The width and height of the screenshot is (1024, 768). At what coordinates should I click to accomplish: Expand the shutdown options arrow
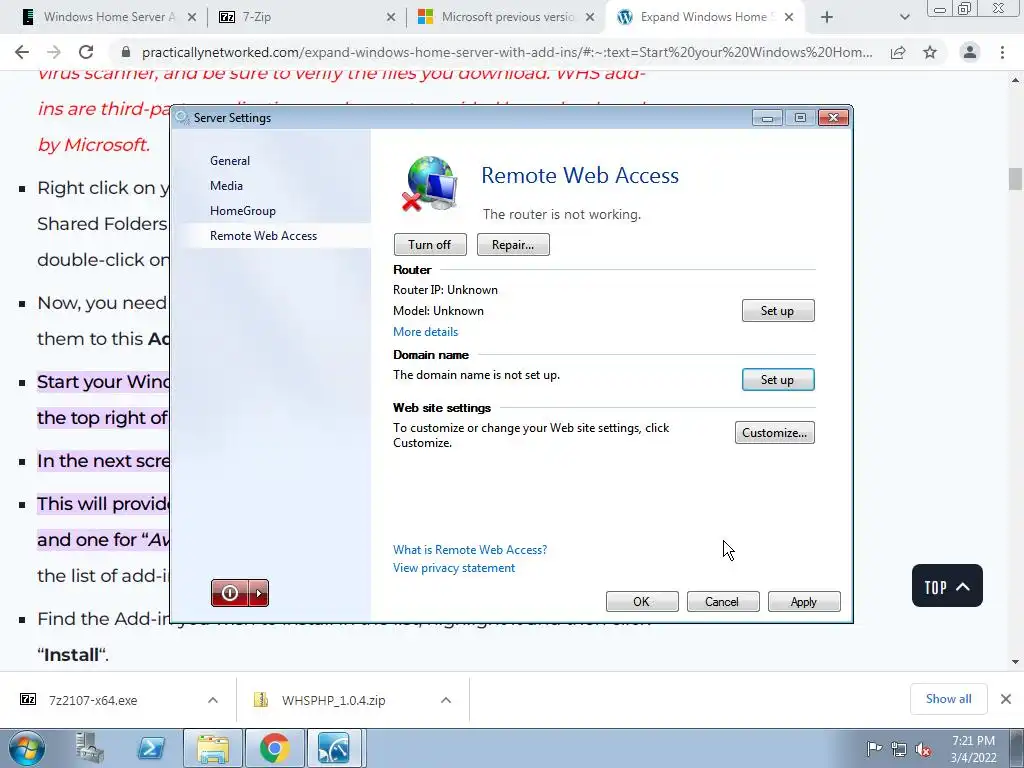click(x=260, y=593)
